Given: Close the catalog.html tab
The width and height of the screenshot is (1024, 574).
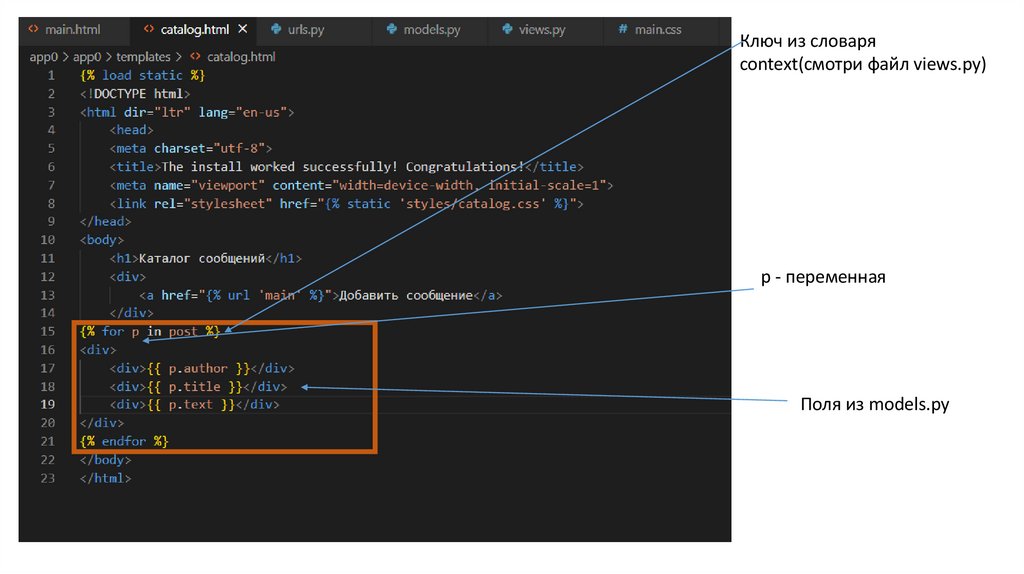Looking at the screenshot, I should [x=243, y=29].
